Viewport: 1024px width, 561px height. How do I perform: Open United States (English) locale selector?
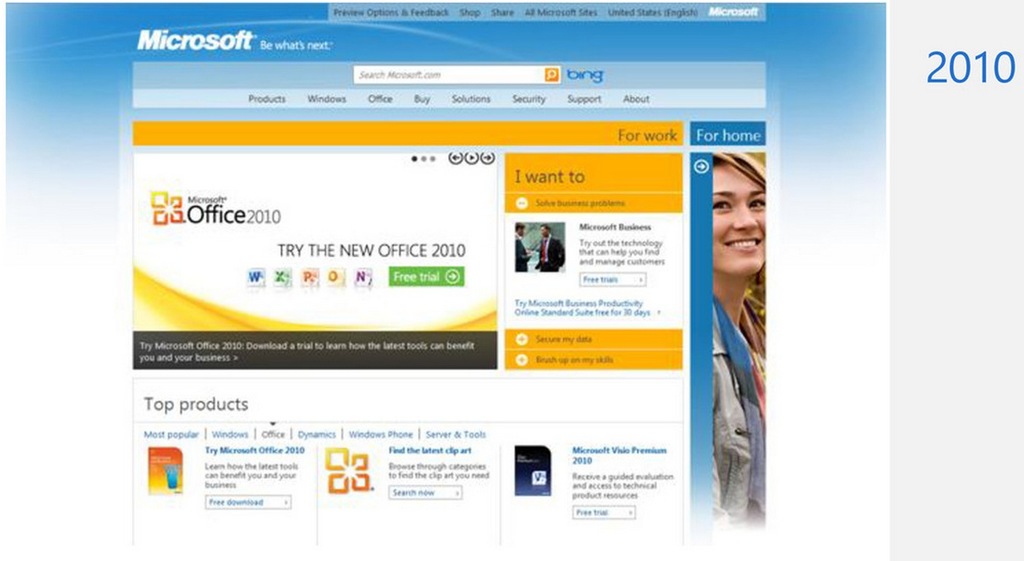[652, 12]
